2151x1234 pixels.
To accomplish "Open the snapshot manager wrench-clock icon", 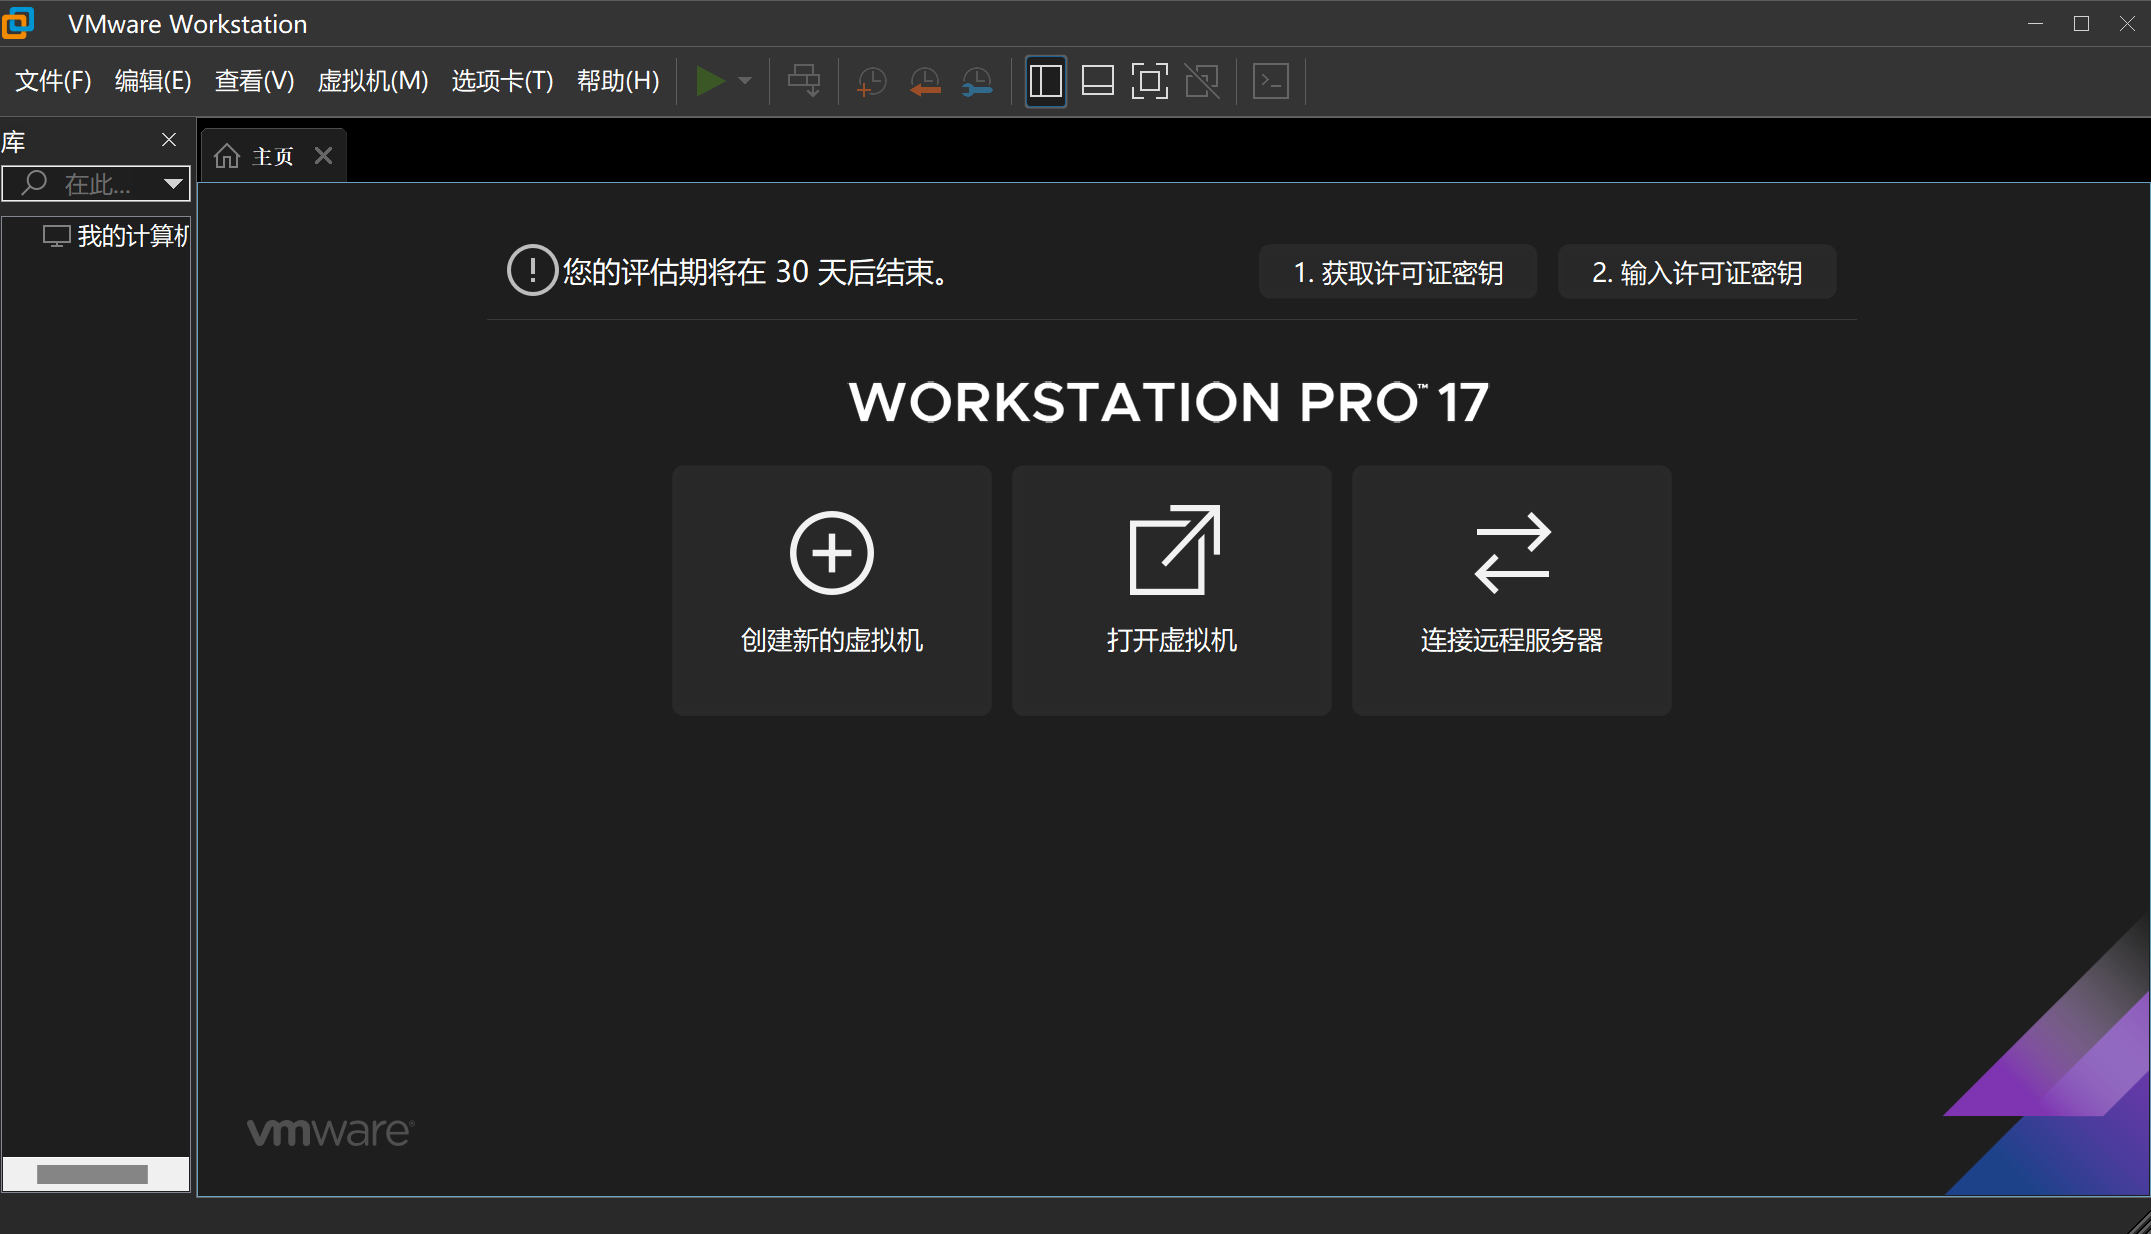I will click(x=977, y=81).
